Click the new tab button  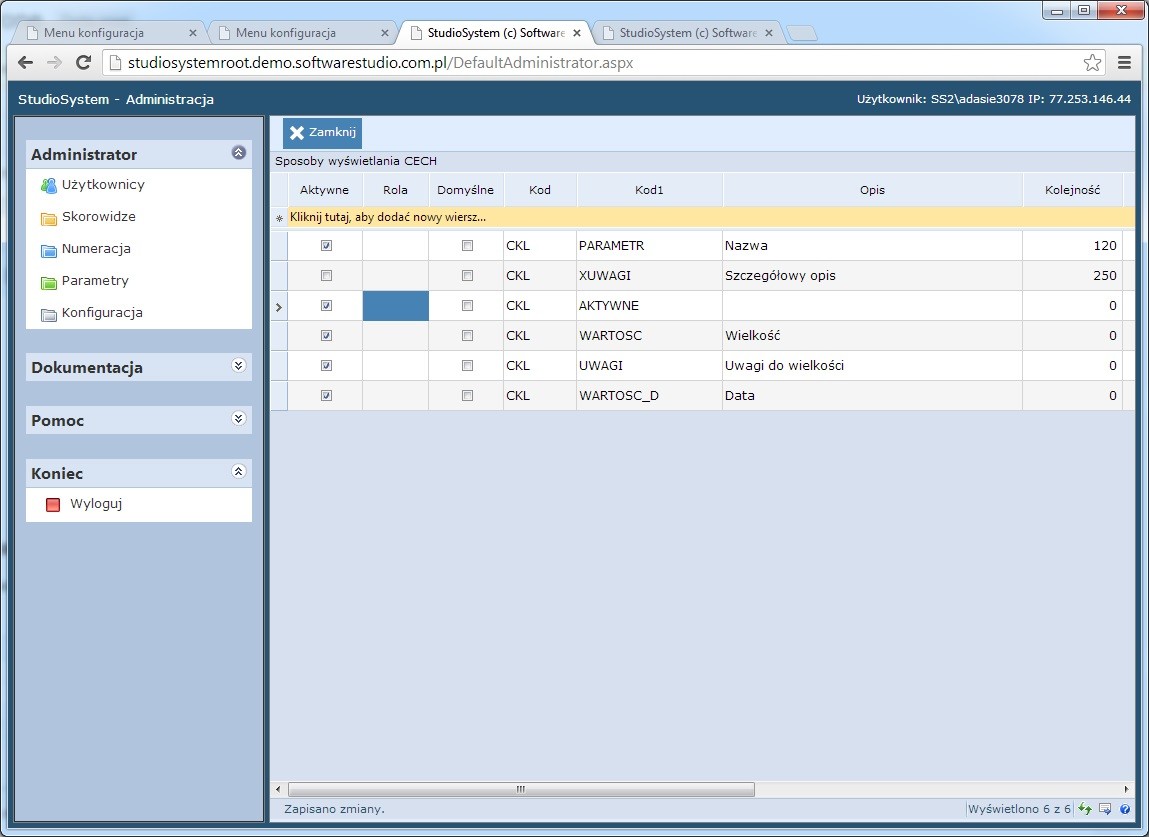point(802,33)
